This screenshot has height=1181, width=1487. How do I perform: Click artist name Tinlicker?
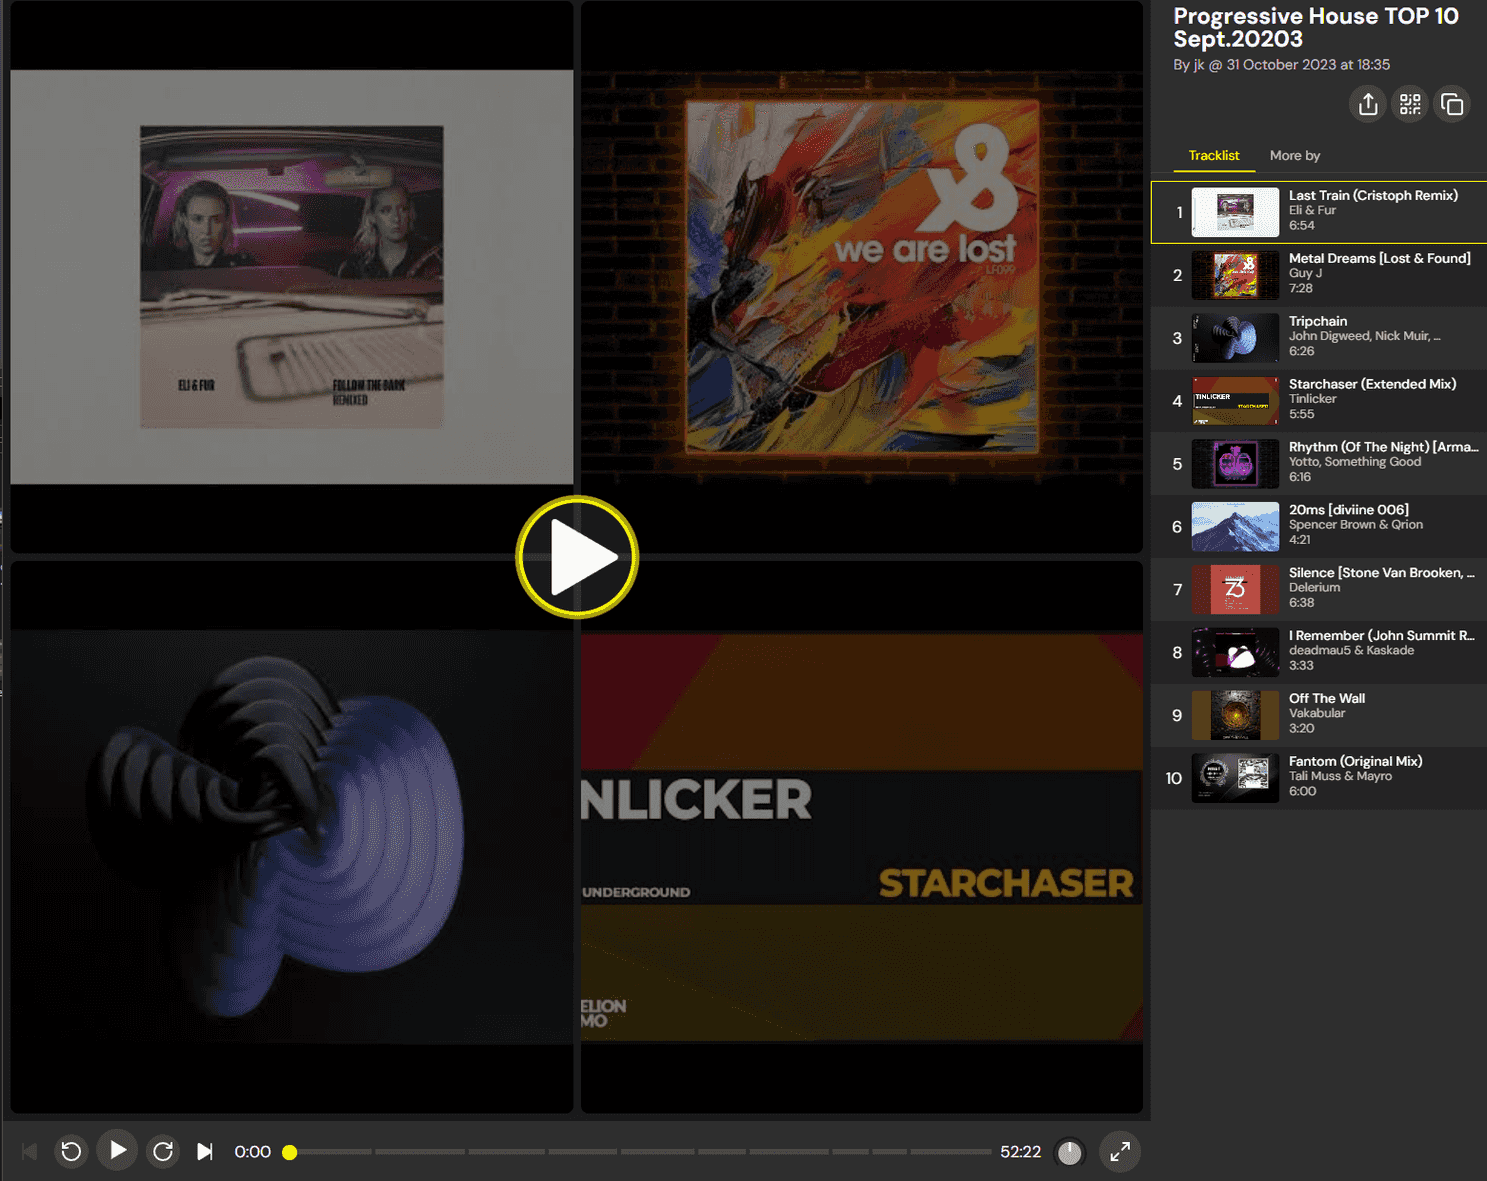(x=1312, y=399)
